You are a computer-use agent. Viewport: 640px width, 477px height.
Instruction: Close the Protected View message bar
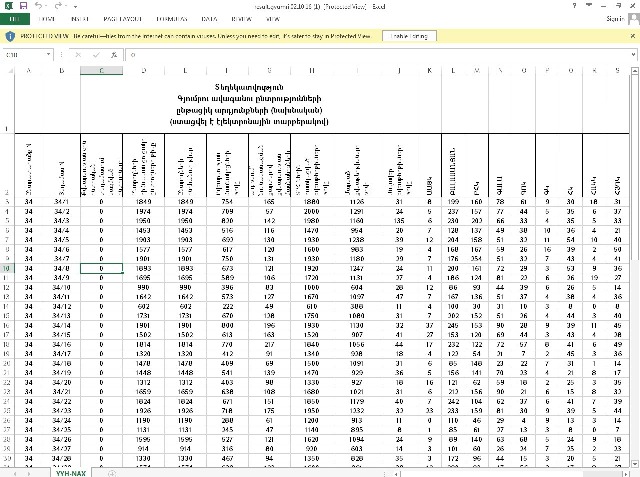[632, 36]
